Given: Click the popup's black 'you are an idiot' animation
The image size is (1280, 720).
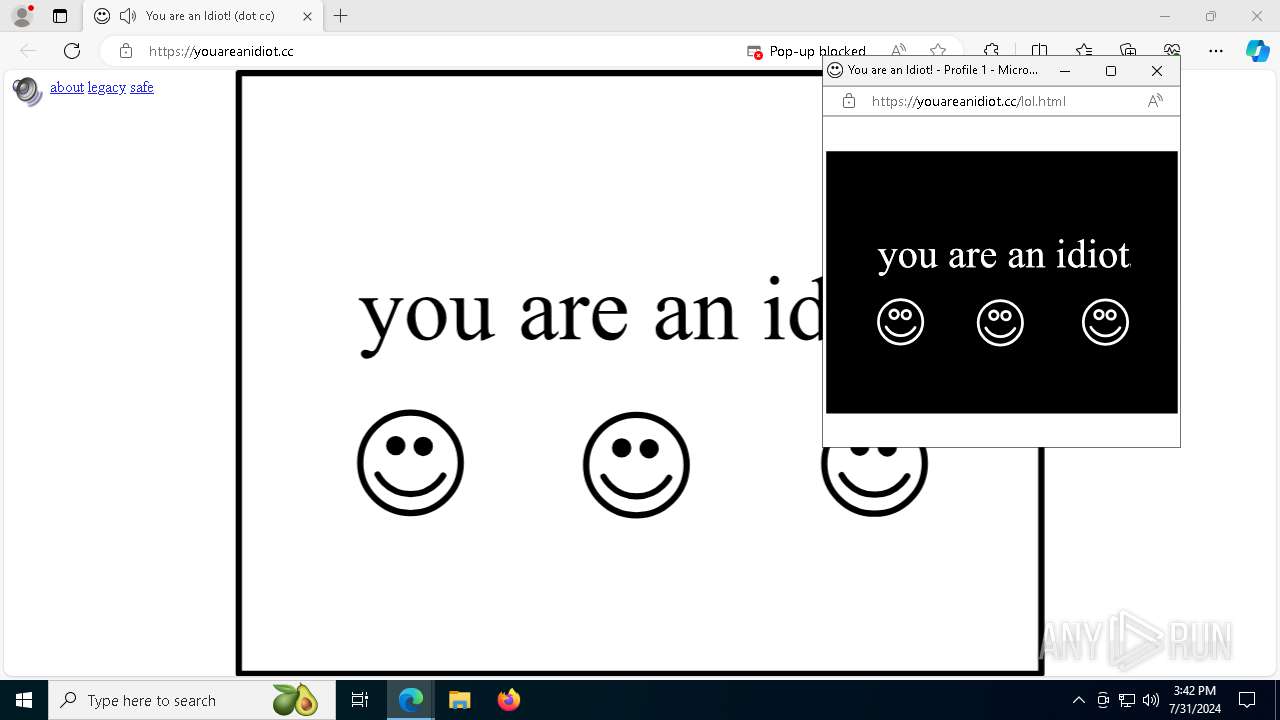Looking at the screenshot, I should [1002, 282].
